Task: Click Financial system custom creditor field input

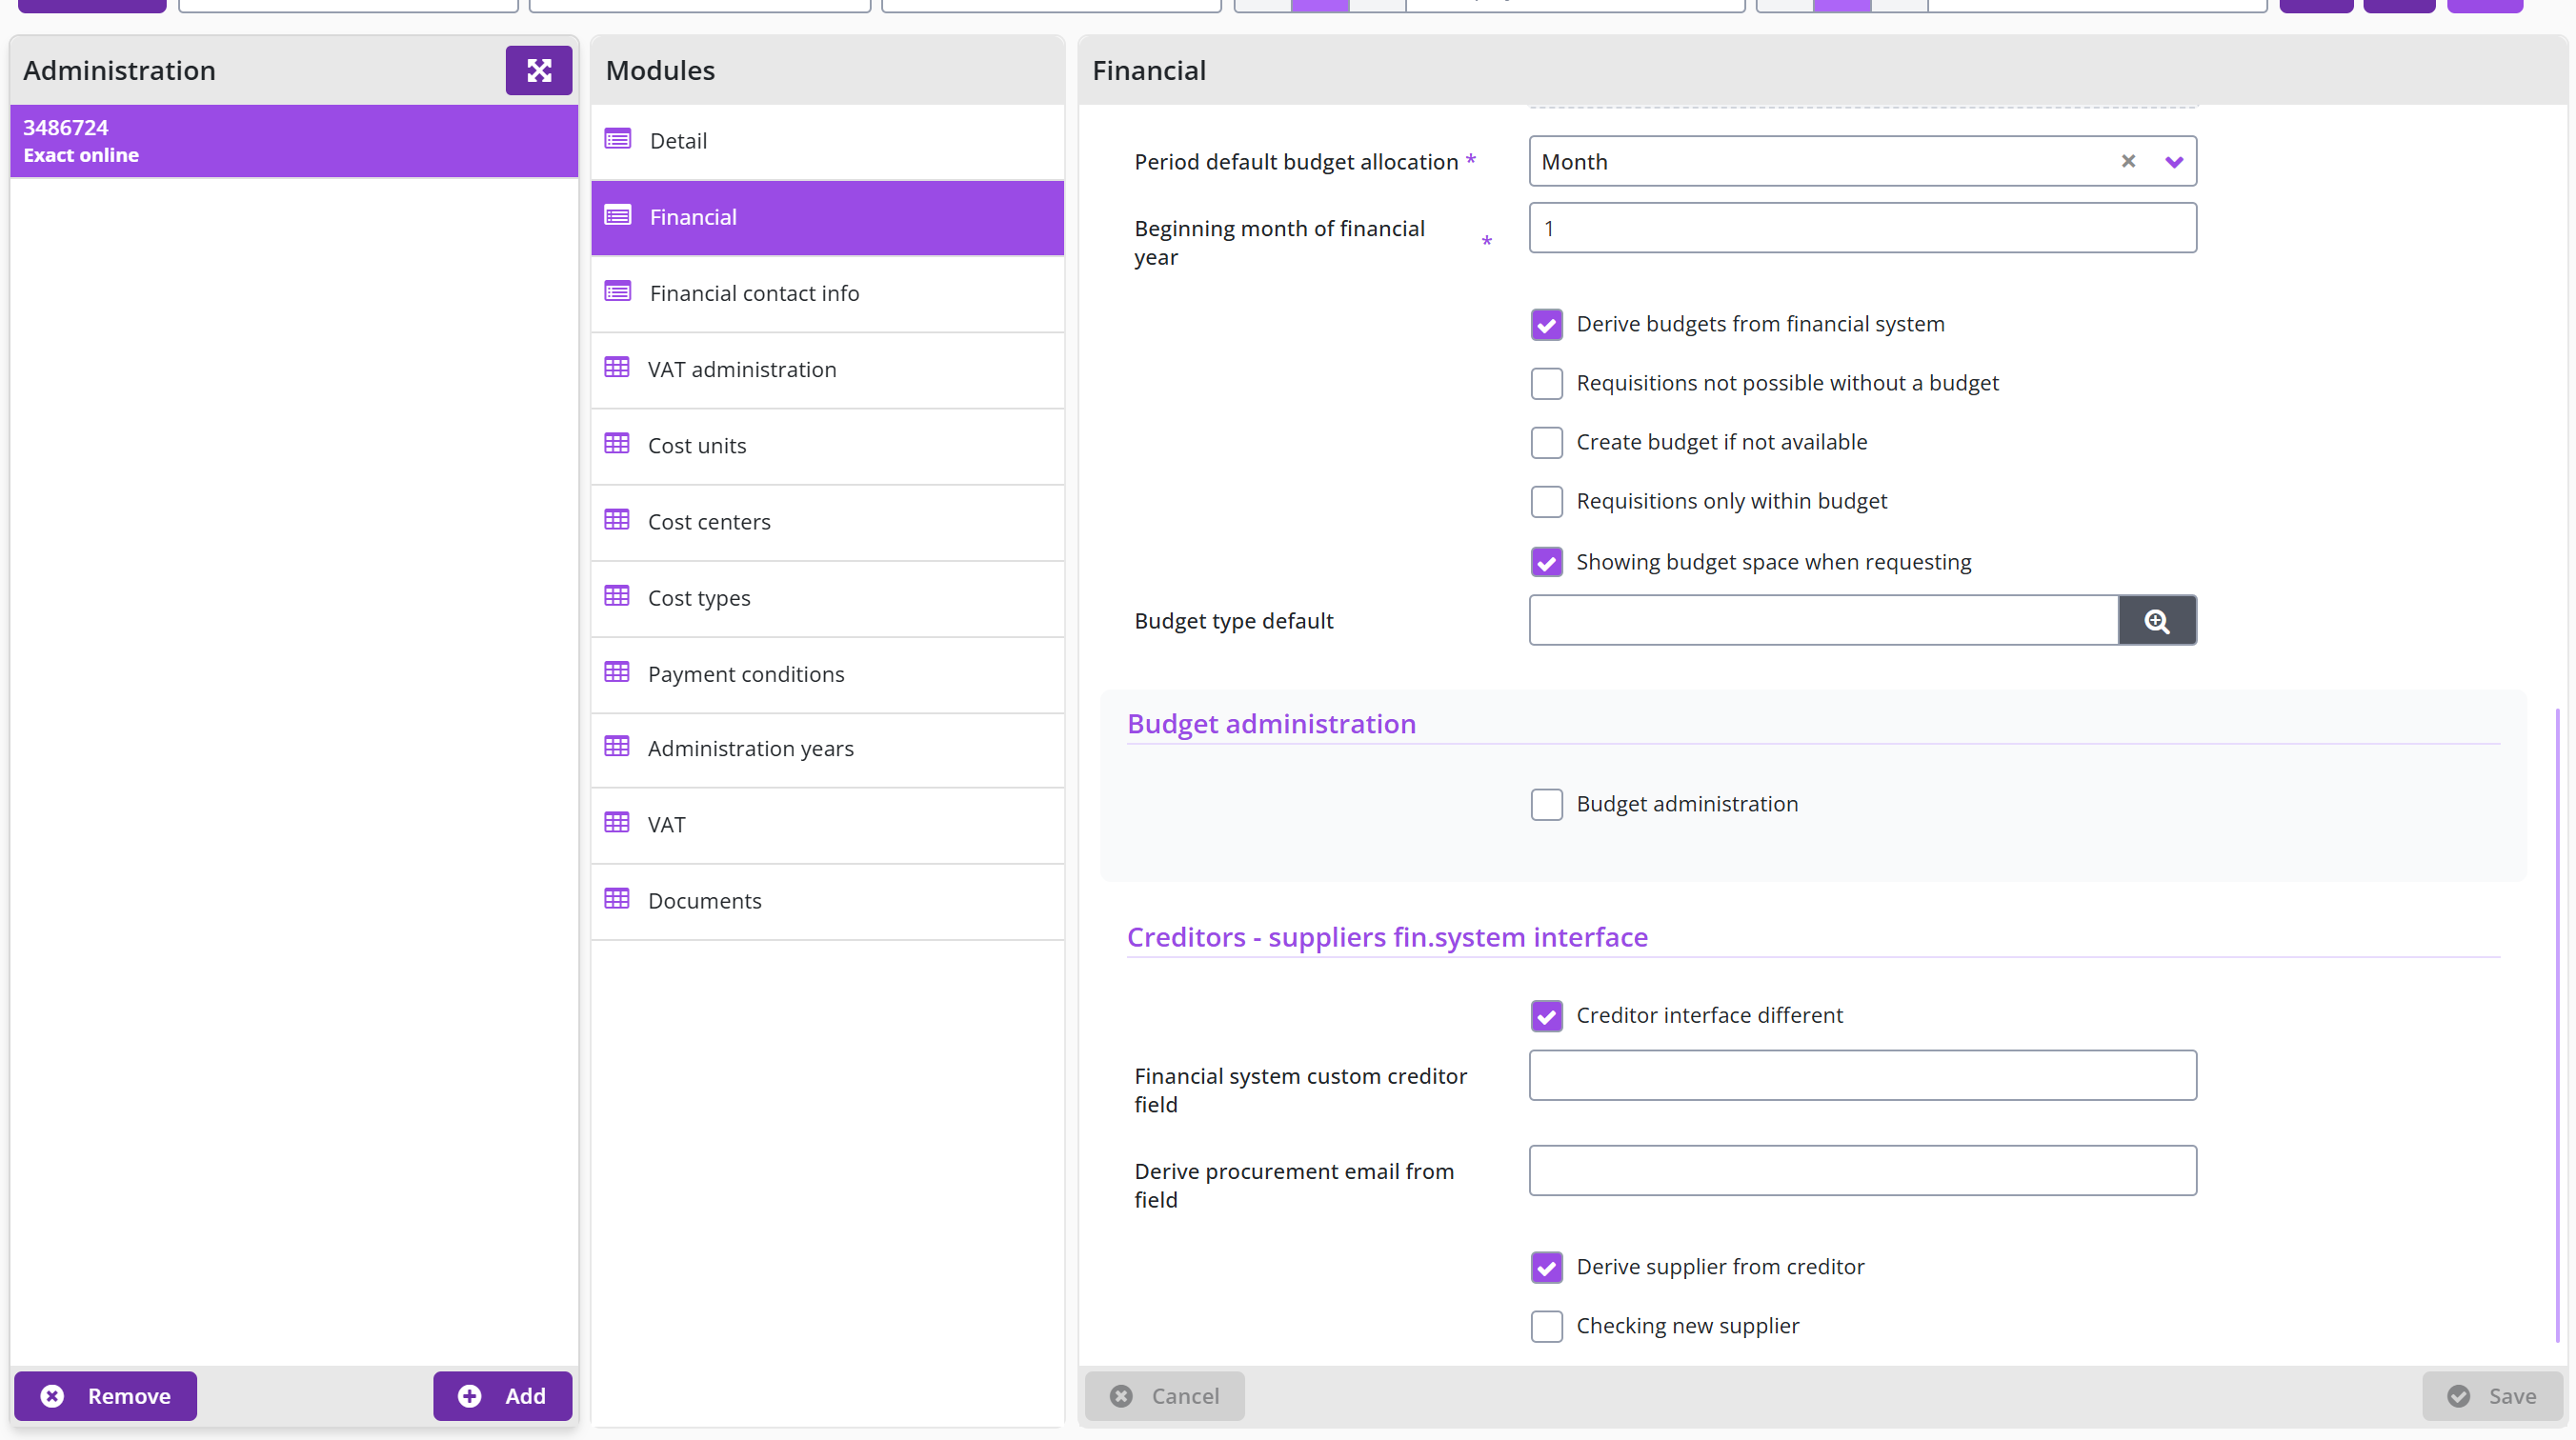Action: [1862, 1075]
